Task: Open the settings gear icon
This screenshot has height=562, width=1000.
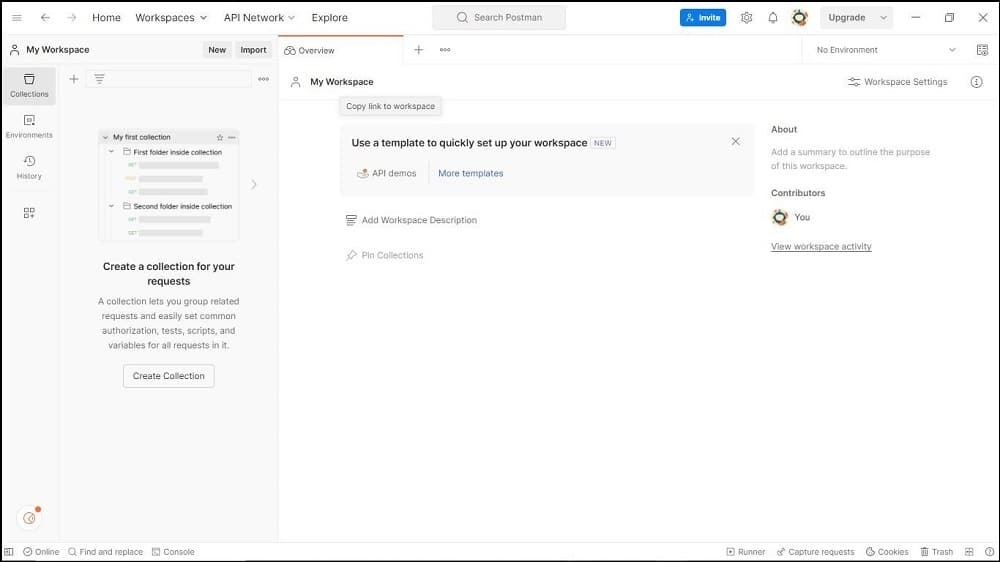Action: coord(746,18)
